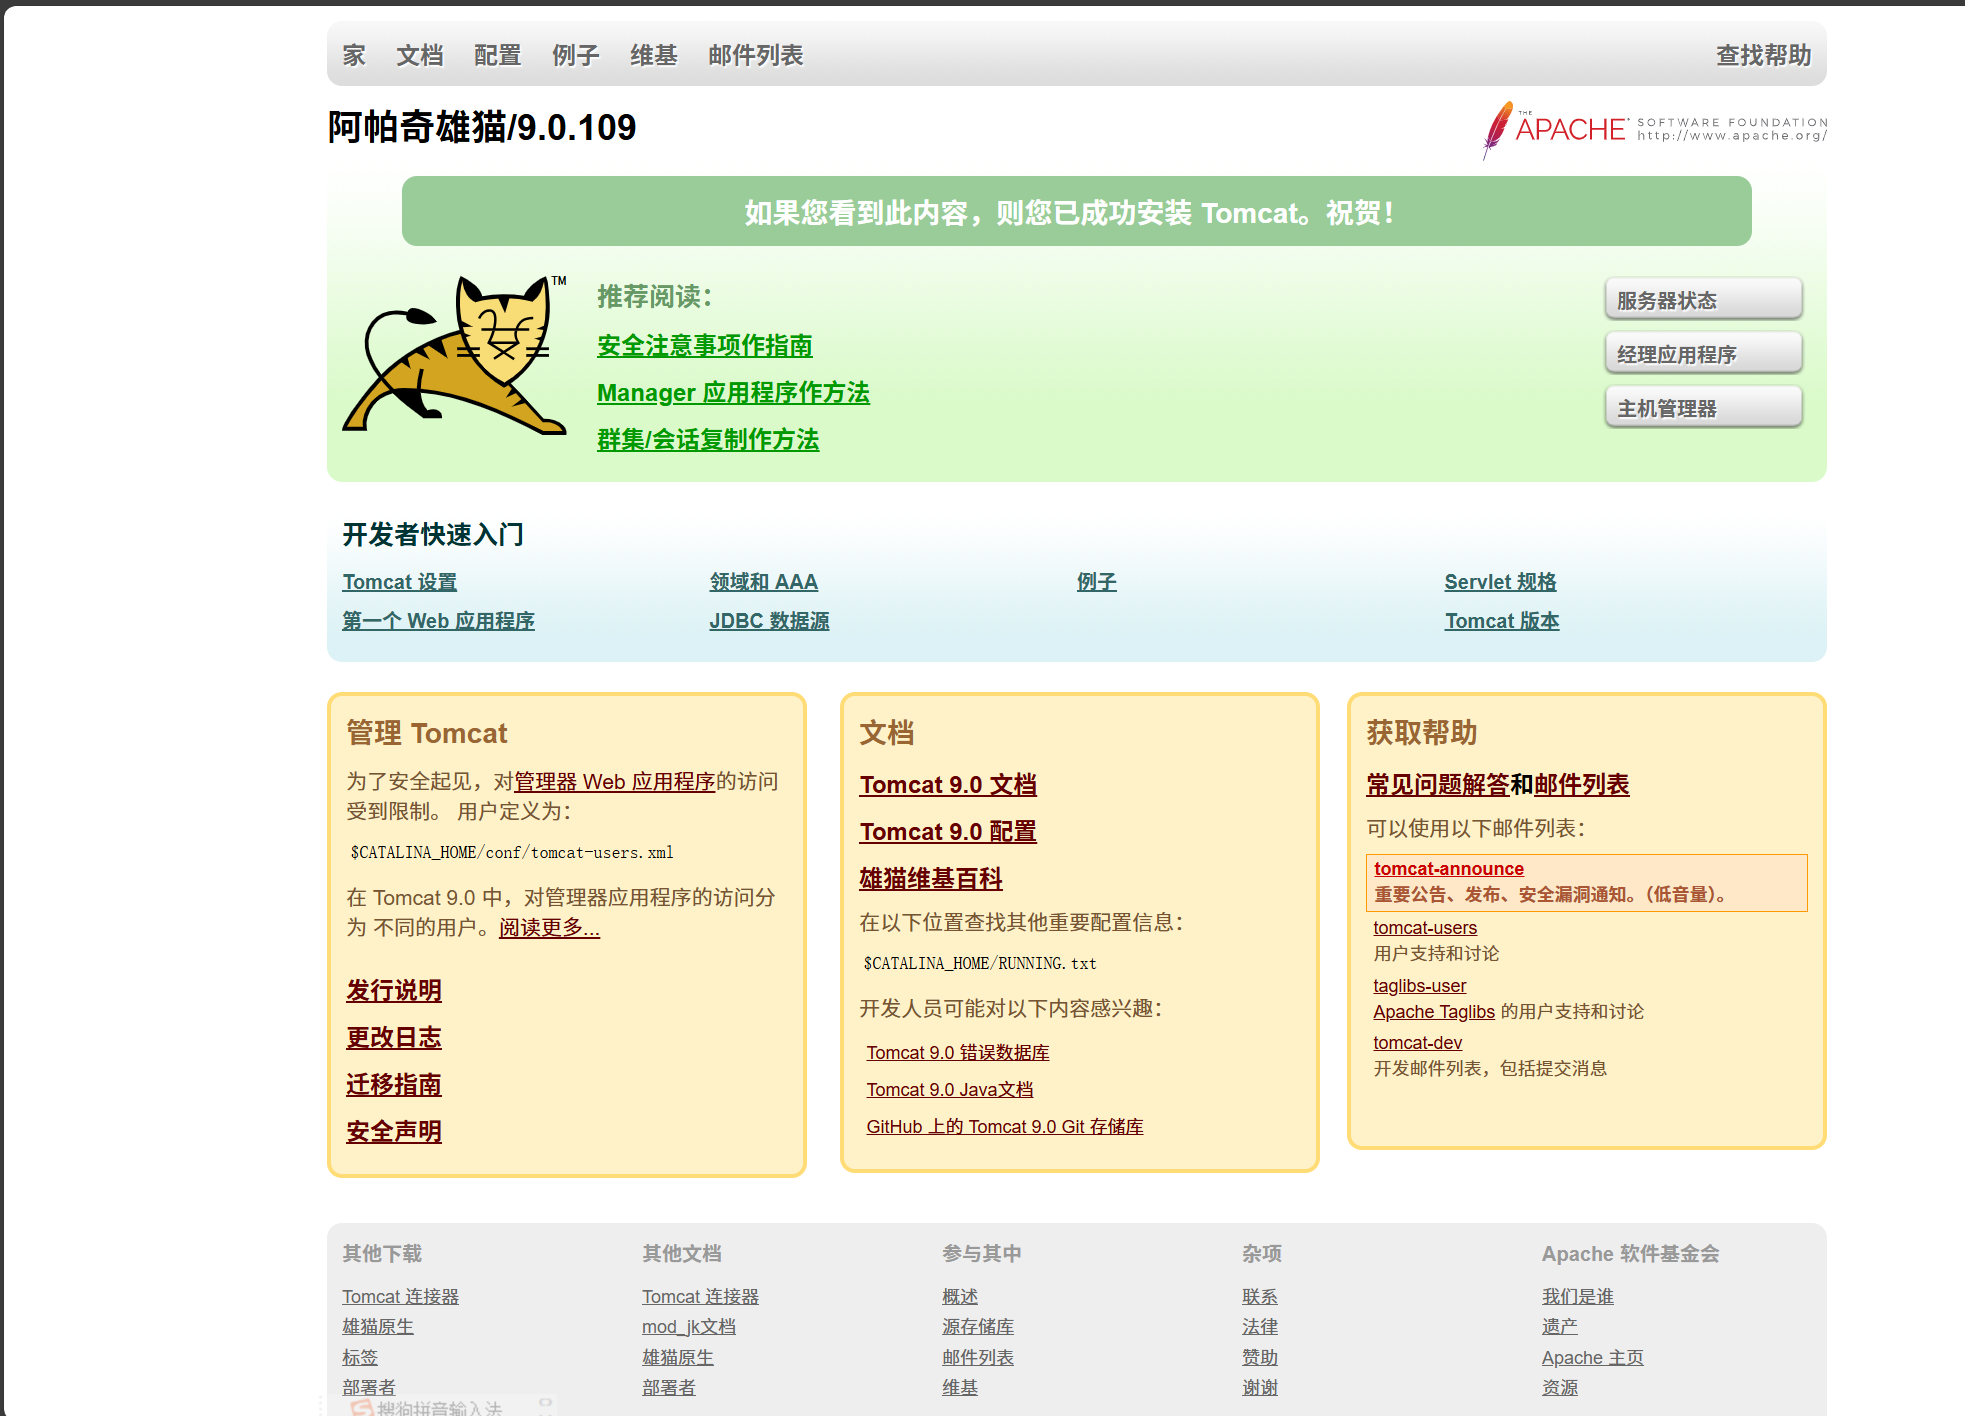Open the 文档 item in the top navigation bar
The image size is (1965, 1416).
tap(420, 55)
